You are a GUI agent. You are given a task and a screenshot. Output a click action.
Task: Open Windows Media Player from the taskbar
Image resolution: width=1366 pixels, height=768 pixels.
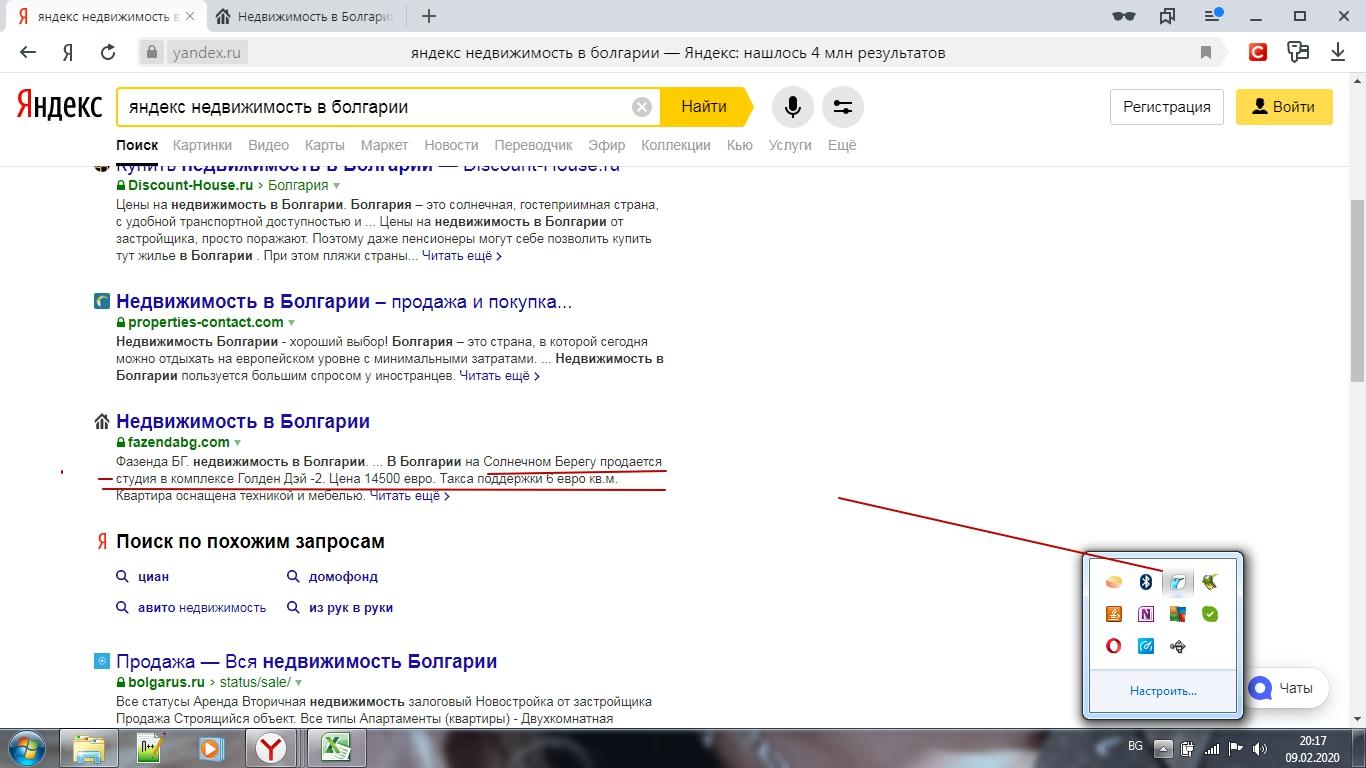point(211,748)
